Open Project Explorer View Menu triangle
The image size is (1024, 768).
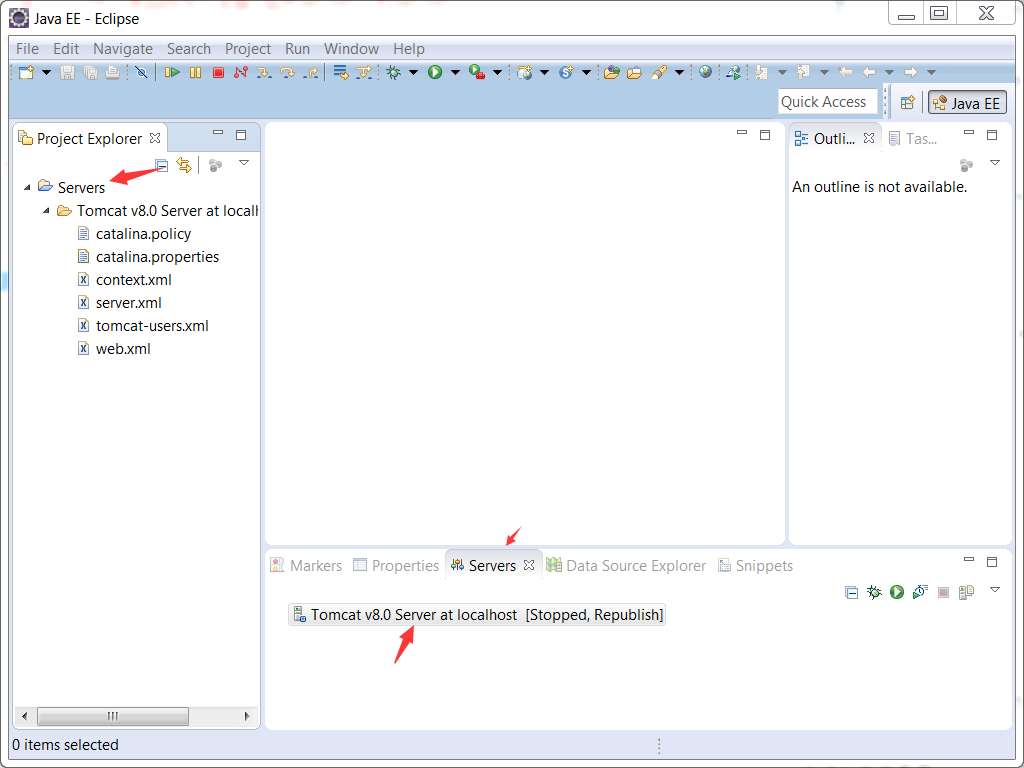click(x=244, y=163)
